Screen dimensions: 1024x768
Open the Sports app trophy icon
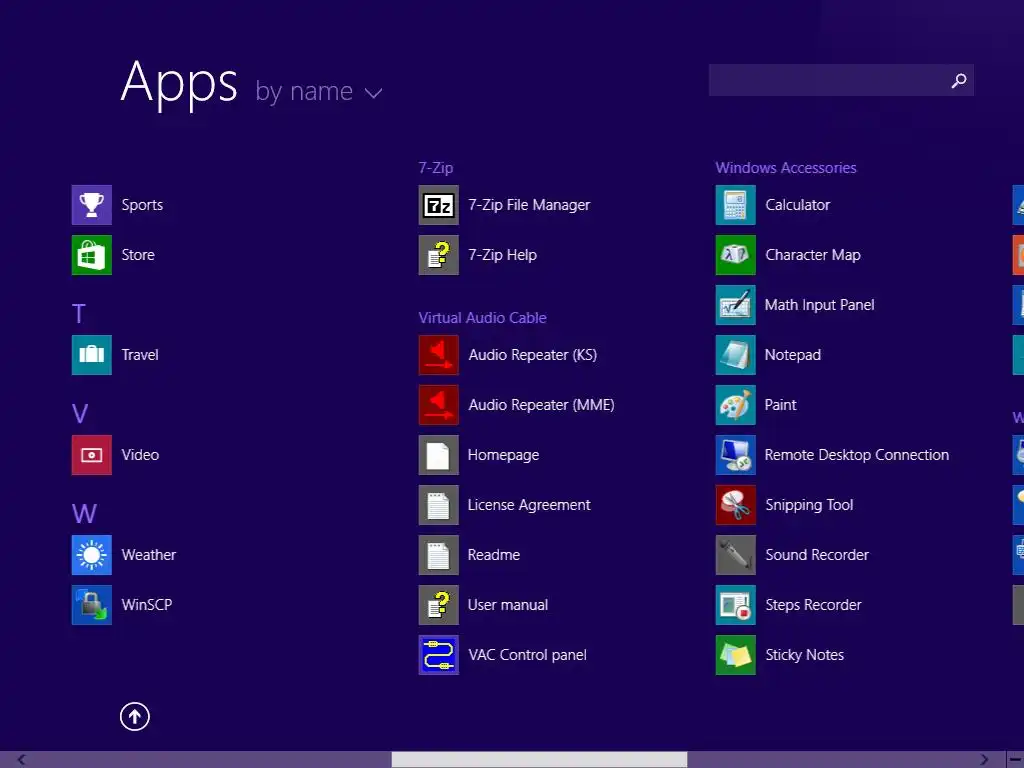click(x=91, y=205)
